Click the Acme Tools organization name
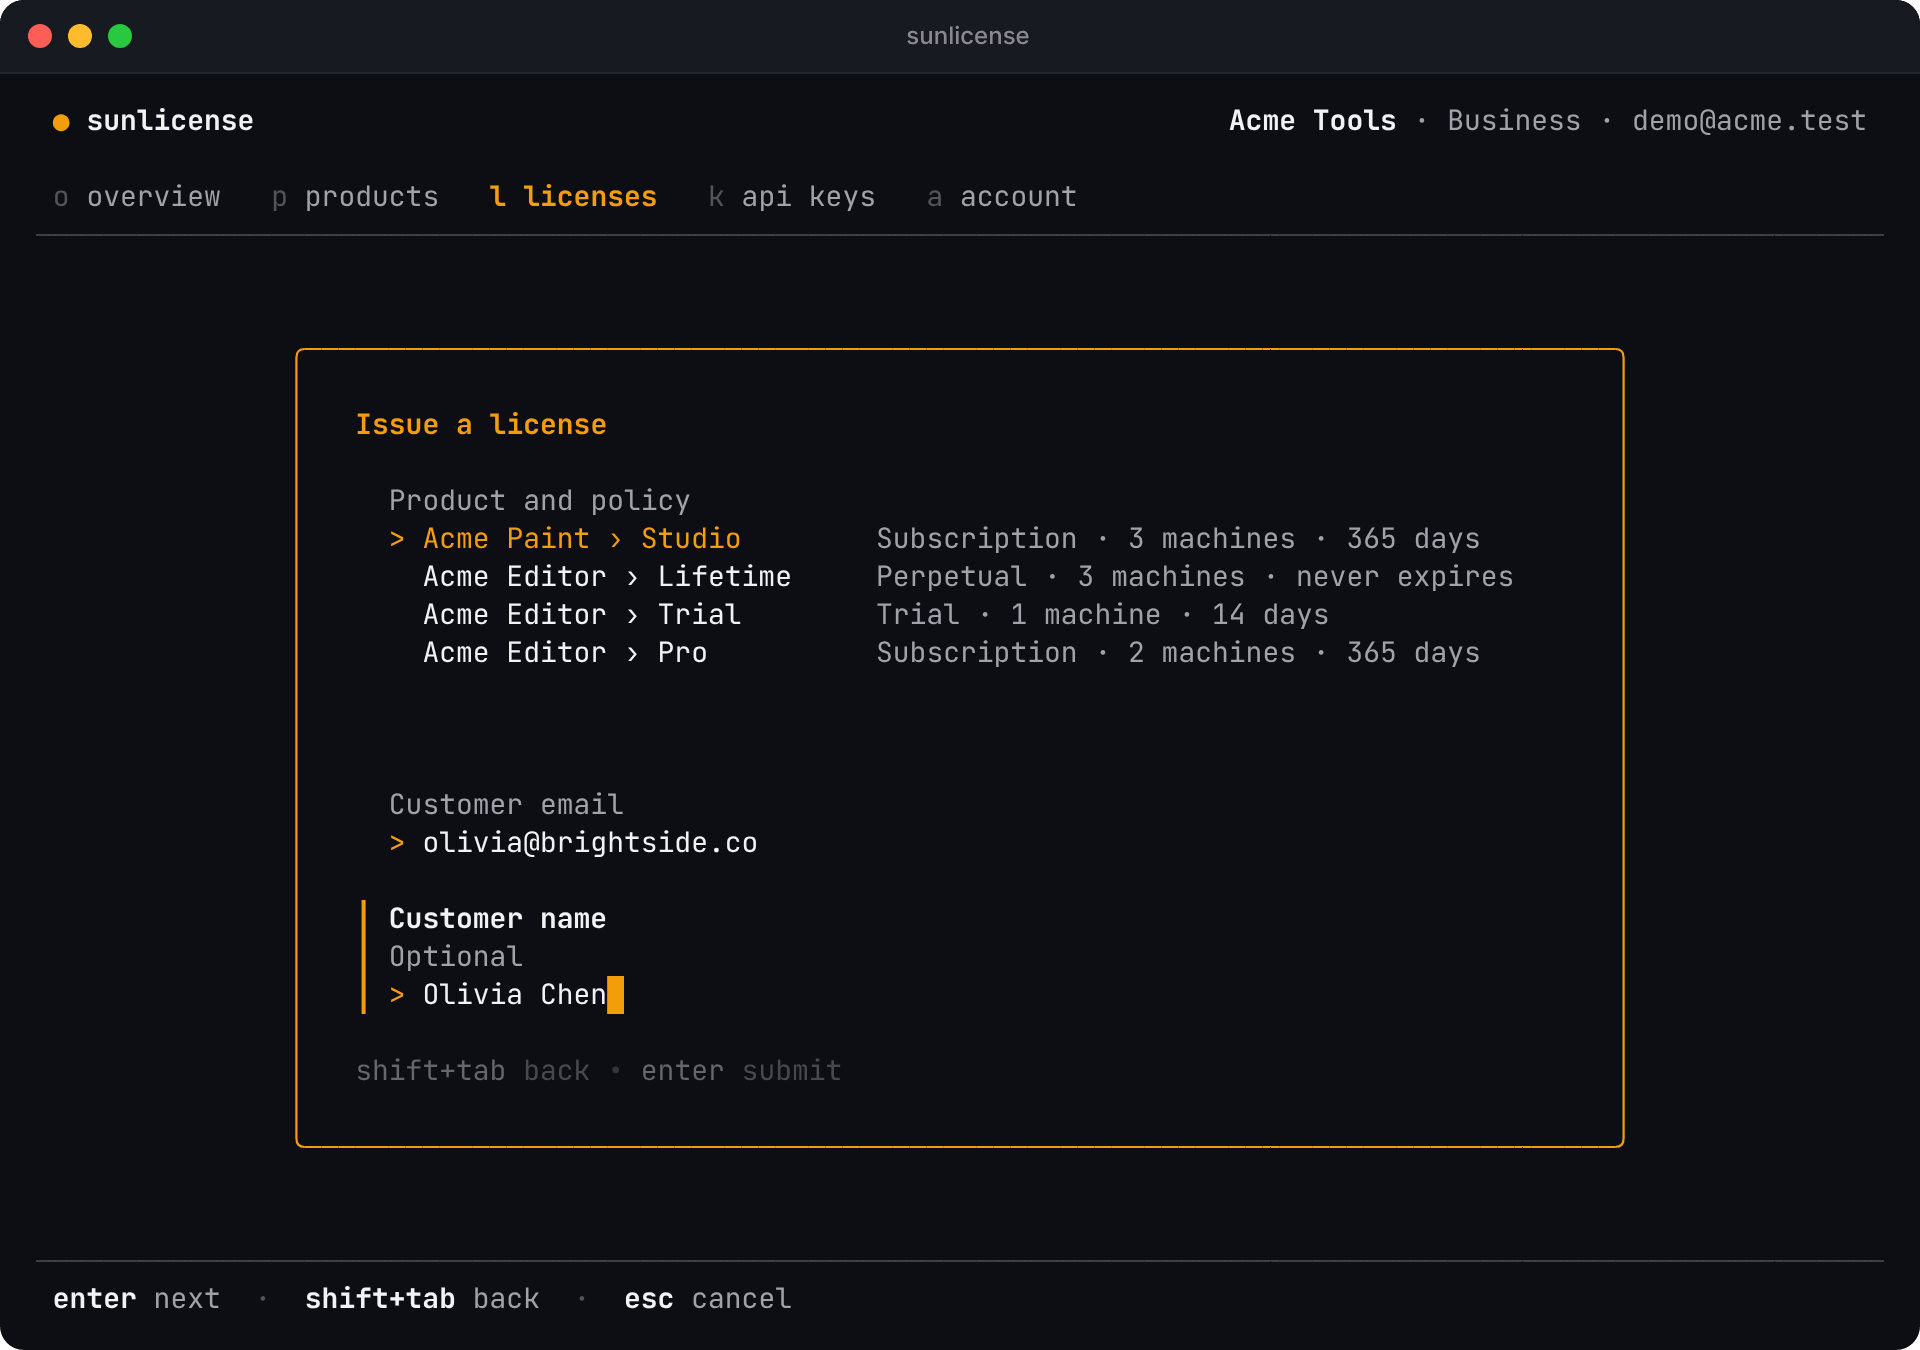This screenshot has width=1920, height=1350. click(1312, 121)
